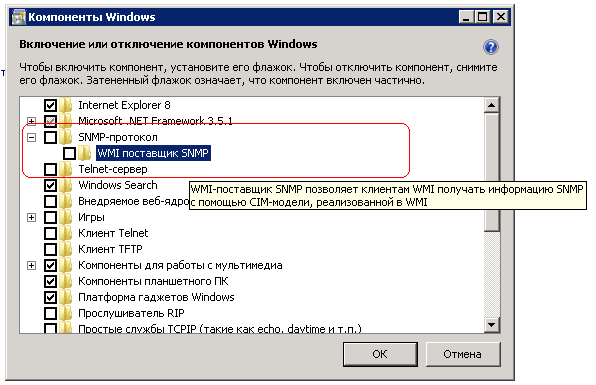This screenshot has height=385, width=596.
Task: Maximize the Компоненты Windows dialog
Action: tap(483, 17)
